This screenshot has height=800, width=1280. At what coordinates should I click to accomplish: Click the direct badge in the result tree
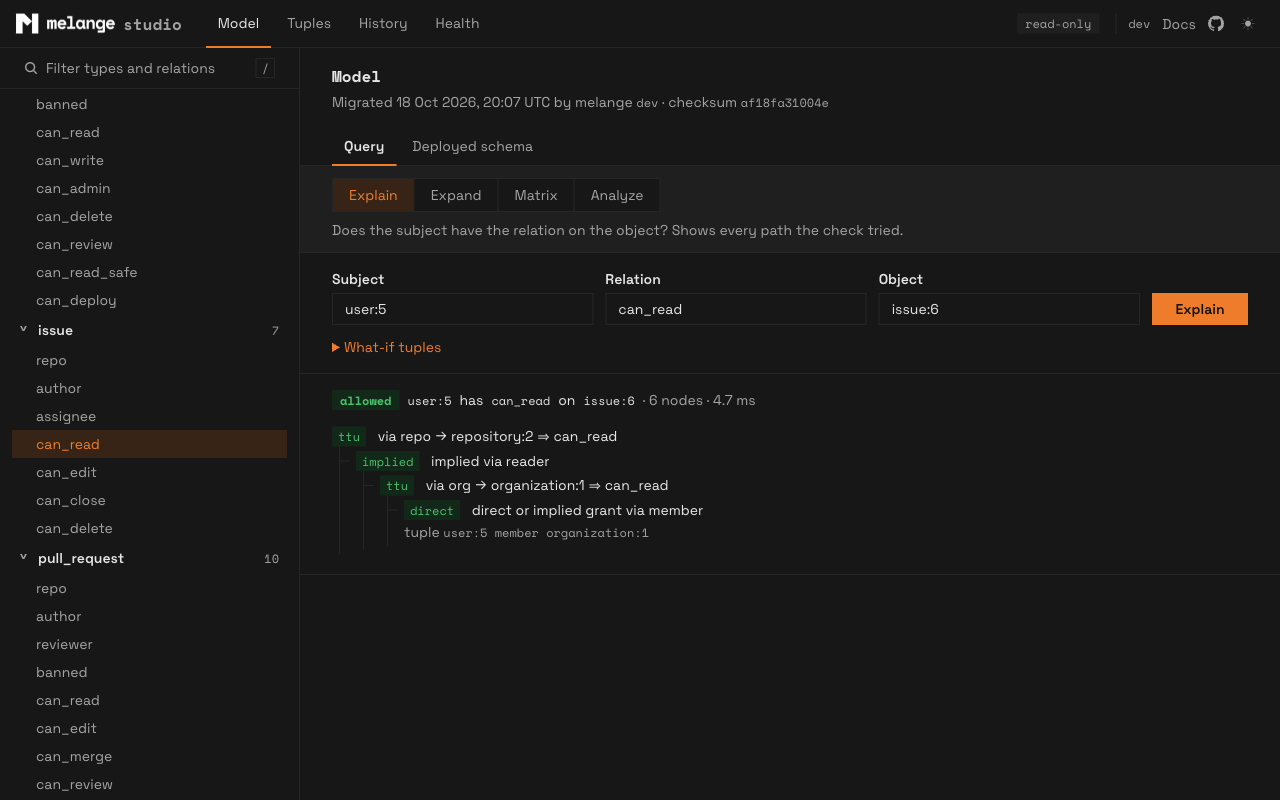coord(432,510)
